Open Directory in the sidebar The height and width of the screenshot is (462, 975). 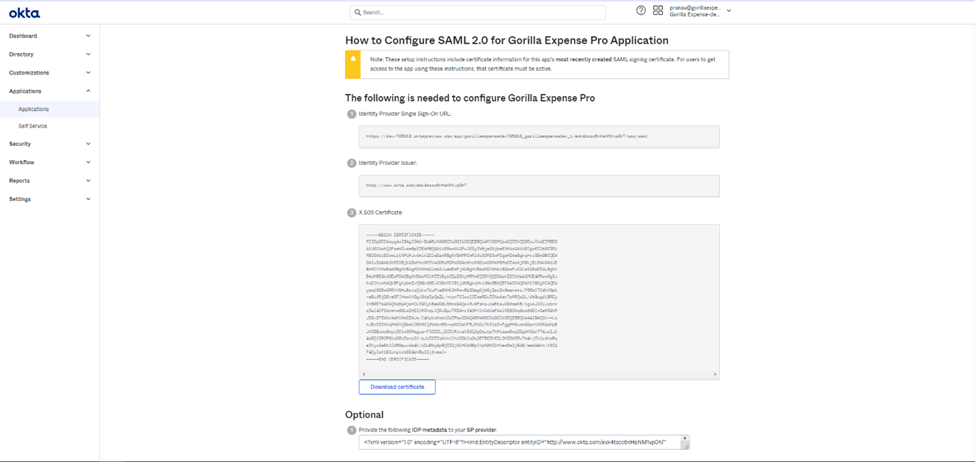click(21, 54)
